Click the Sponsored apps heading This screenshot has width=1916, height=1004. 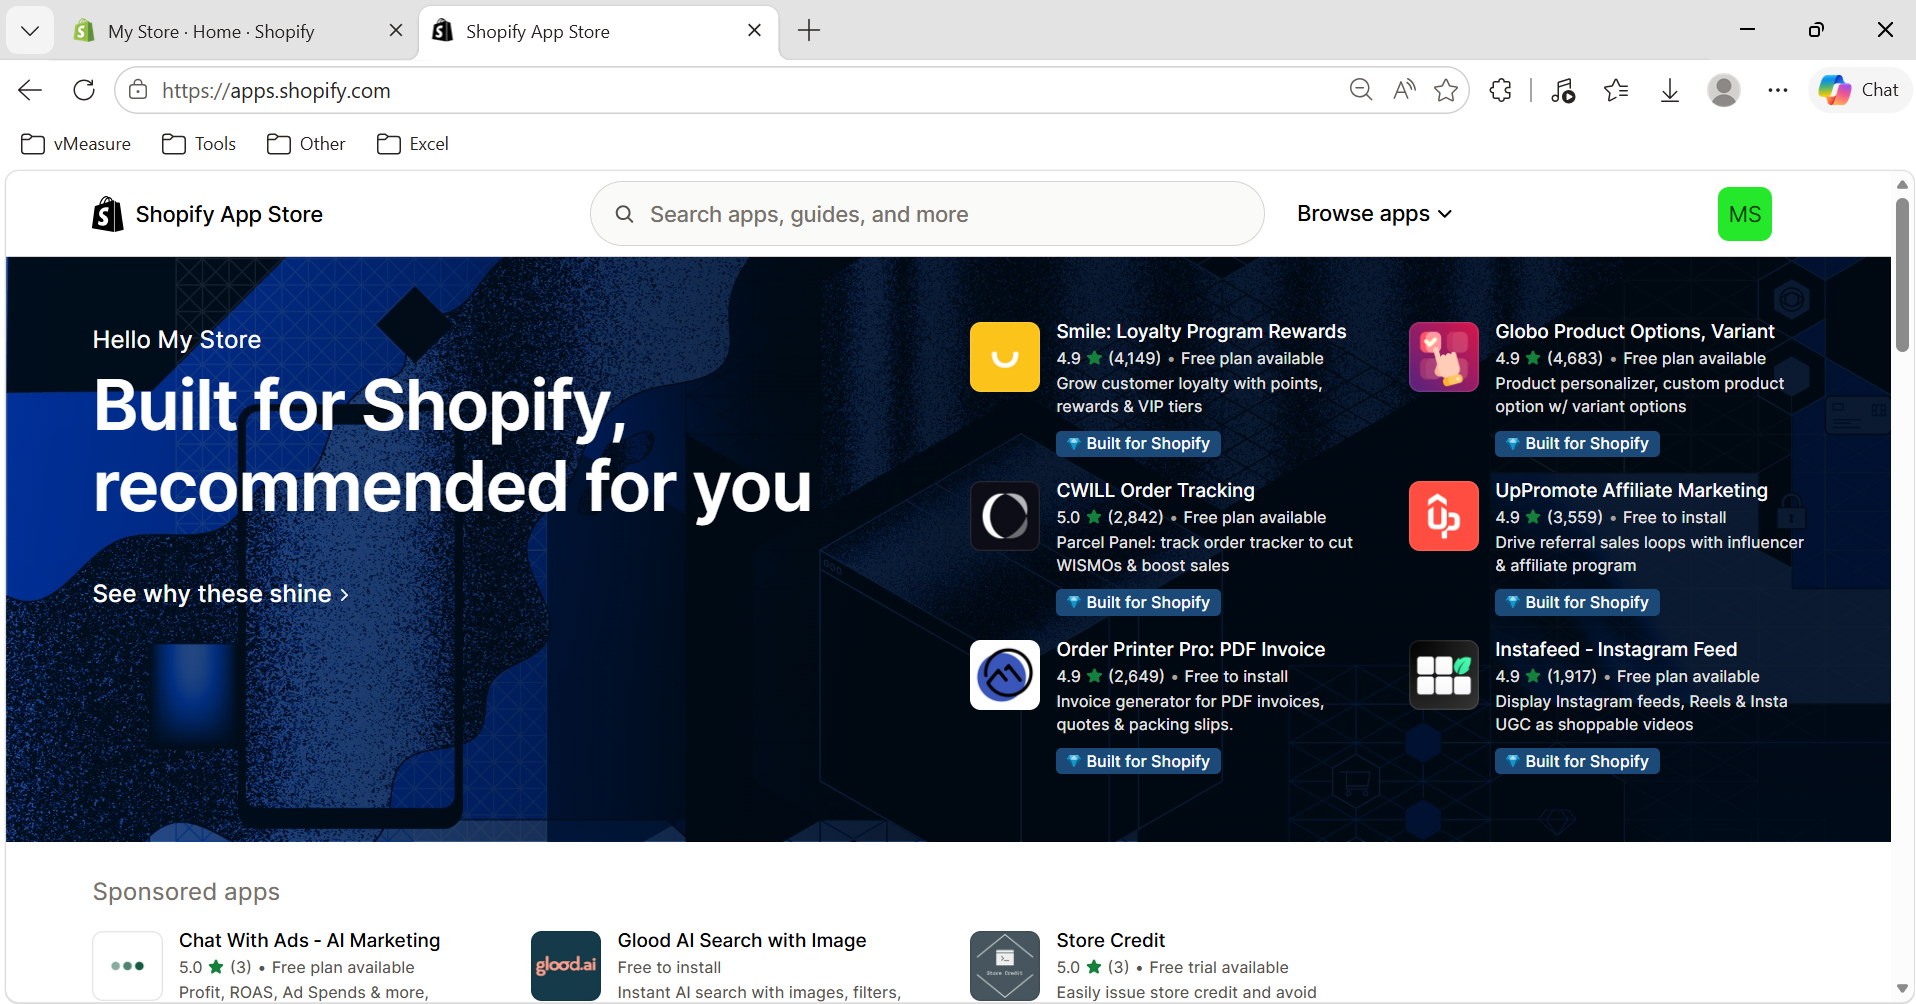coord(186,891)
